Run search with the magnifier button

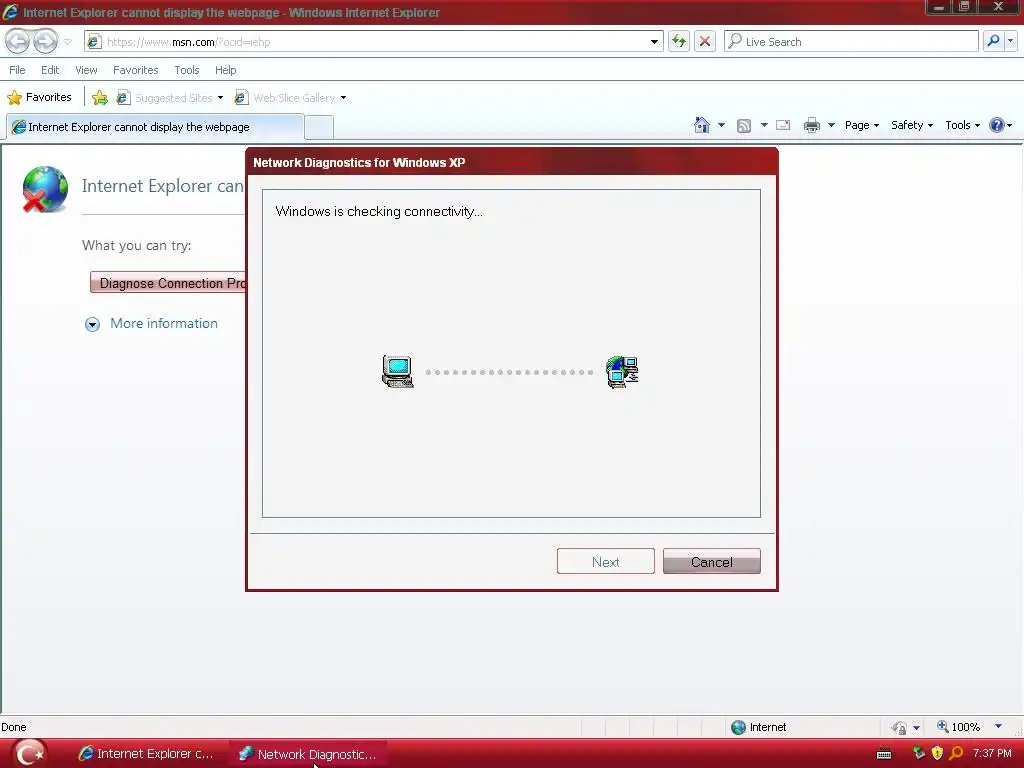coord(993,41)
